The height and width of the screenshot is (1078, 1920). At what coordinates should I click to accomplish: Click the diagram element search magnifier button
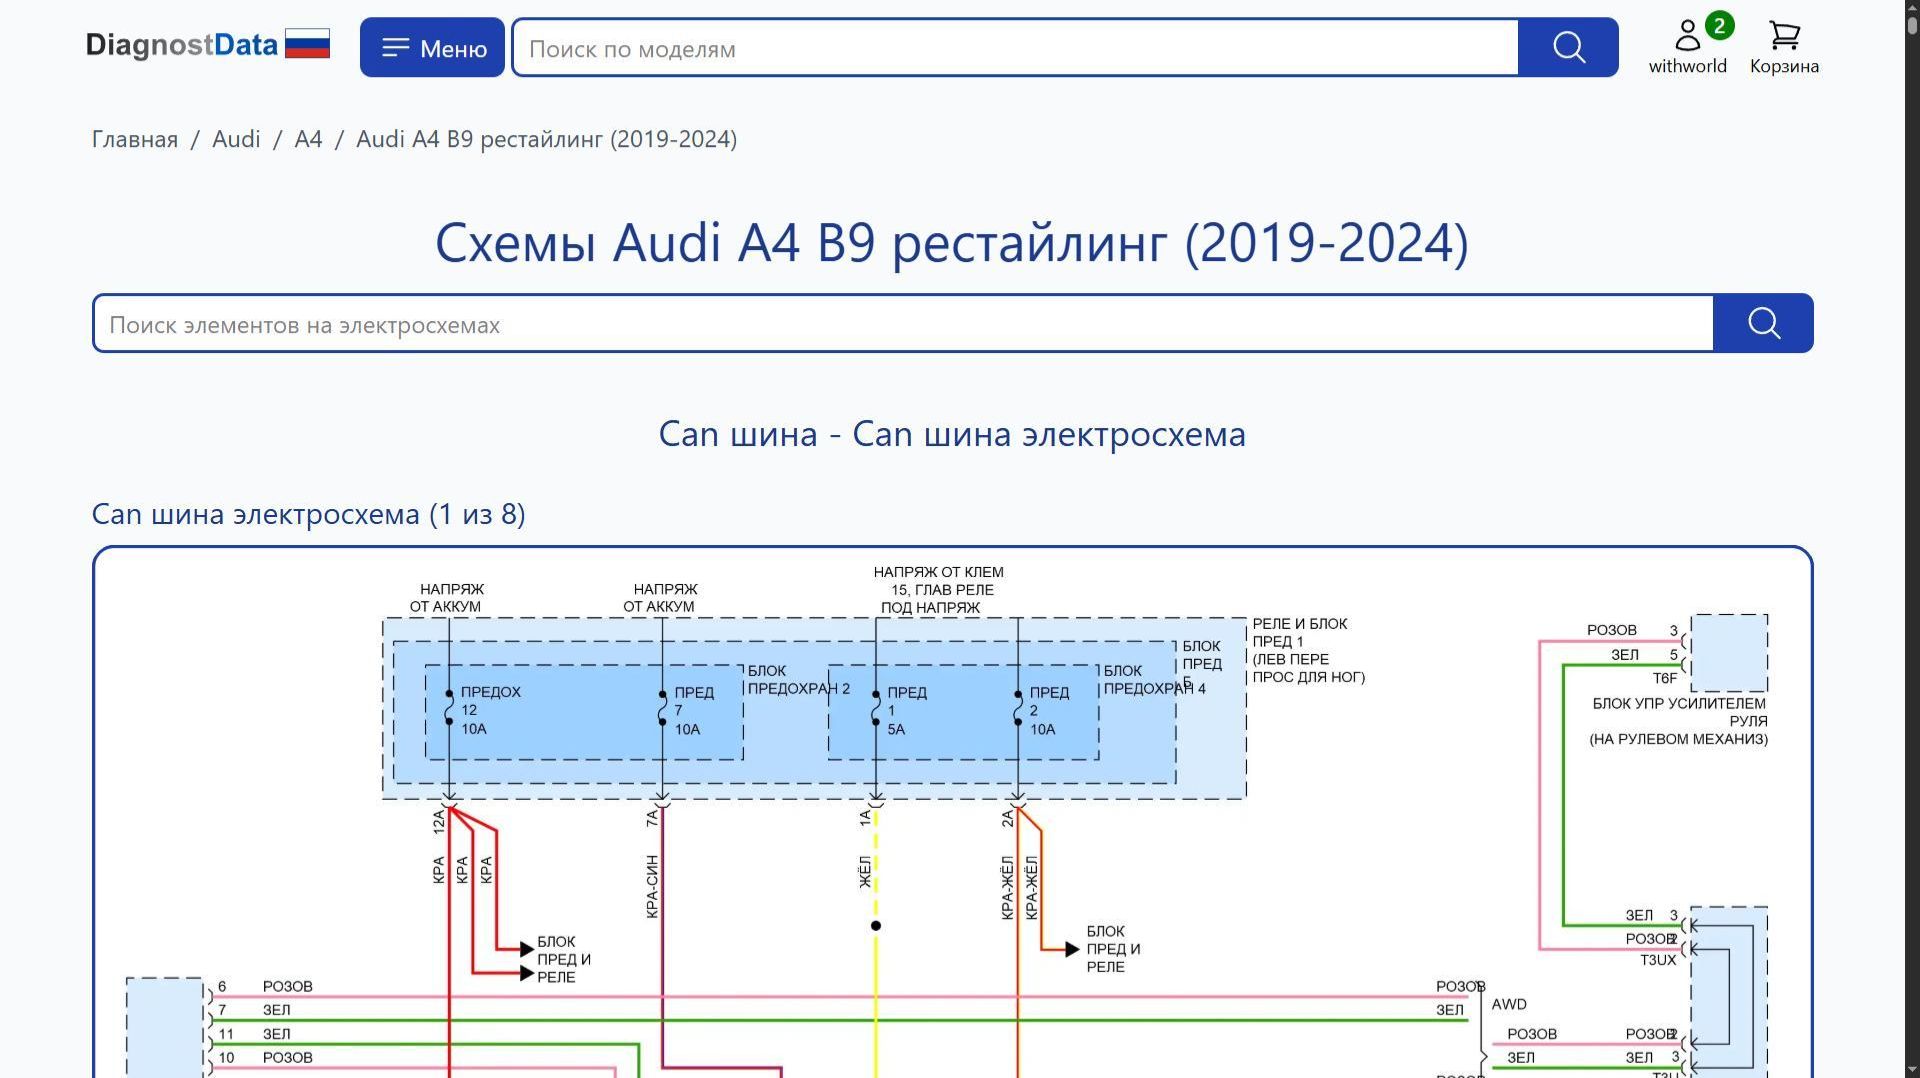(x=1763, y=323)
